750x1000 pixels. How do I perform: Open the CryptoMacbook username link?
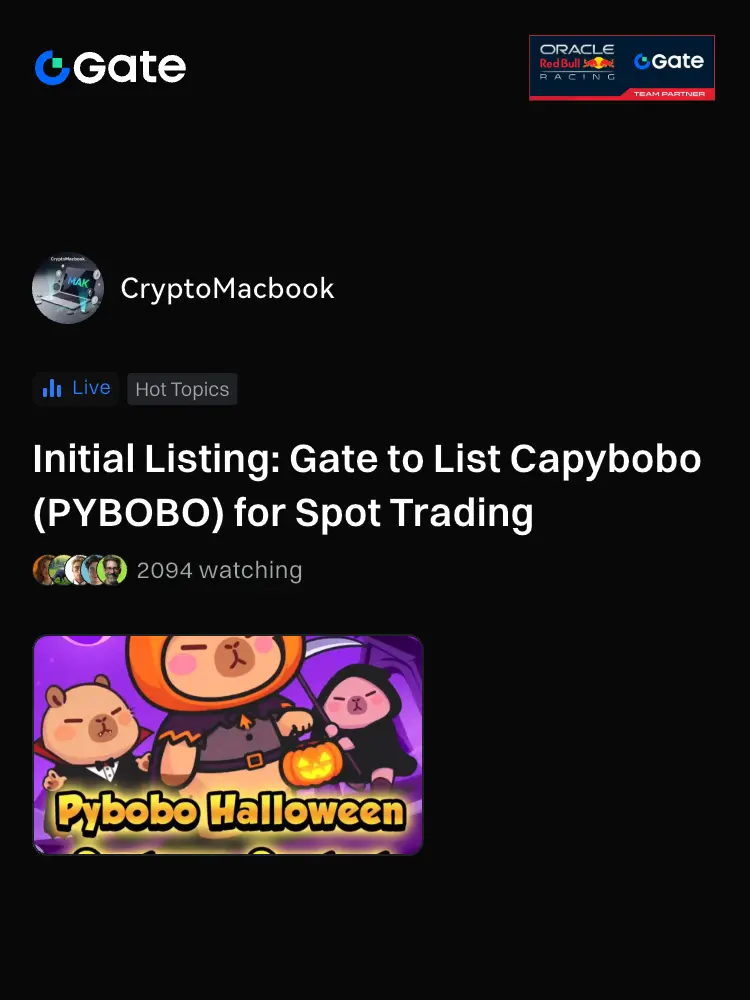(227, 289)
